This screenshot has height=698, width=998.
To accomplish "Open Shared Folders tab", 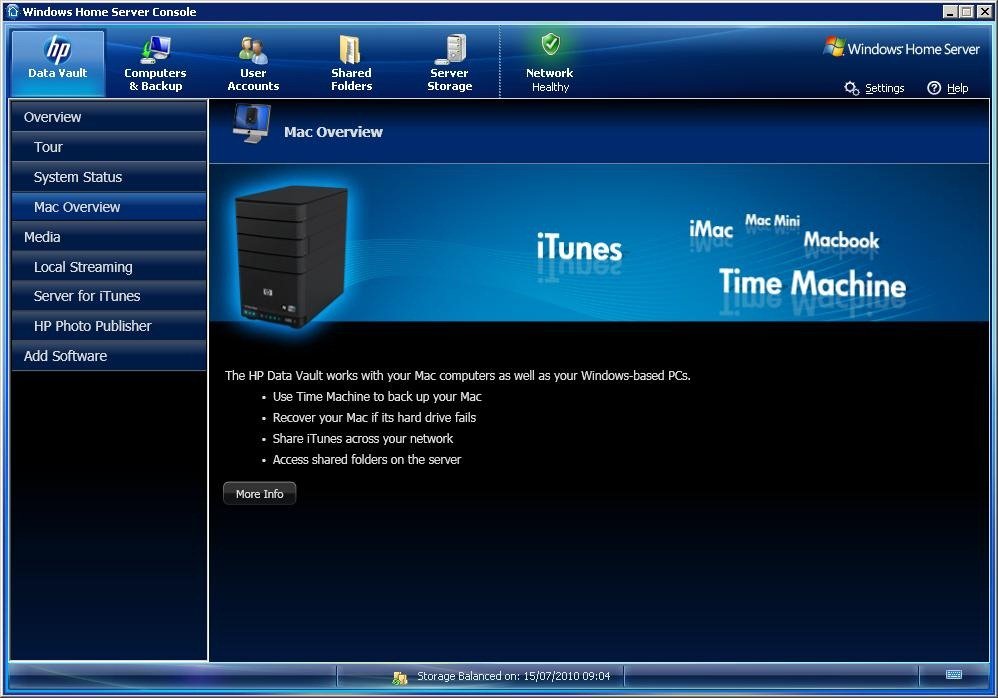I will tap(351, 63).
